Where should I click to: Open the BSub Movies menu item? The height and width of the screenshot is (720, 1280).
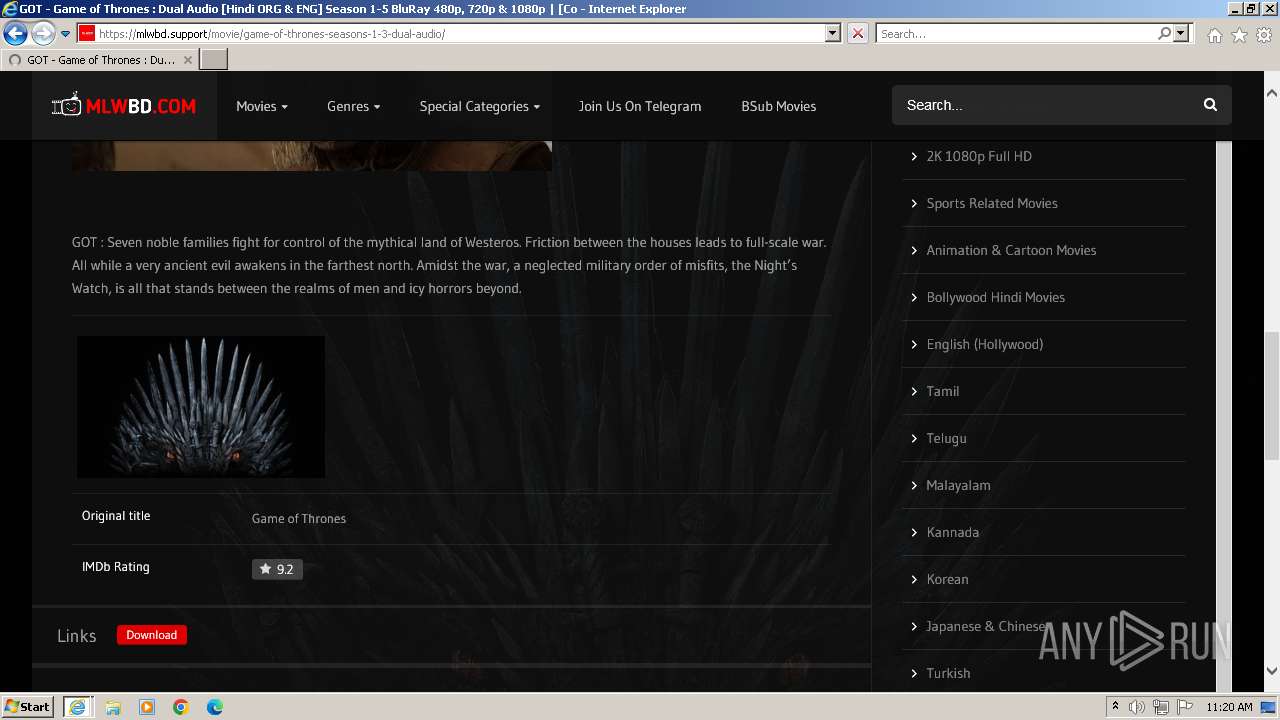click(x=778, y=106)
